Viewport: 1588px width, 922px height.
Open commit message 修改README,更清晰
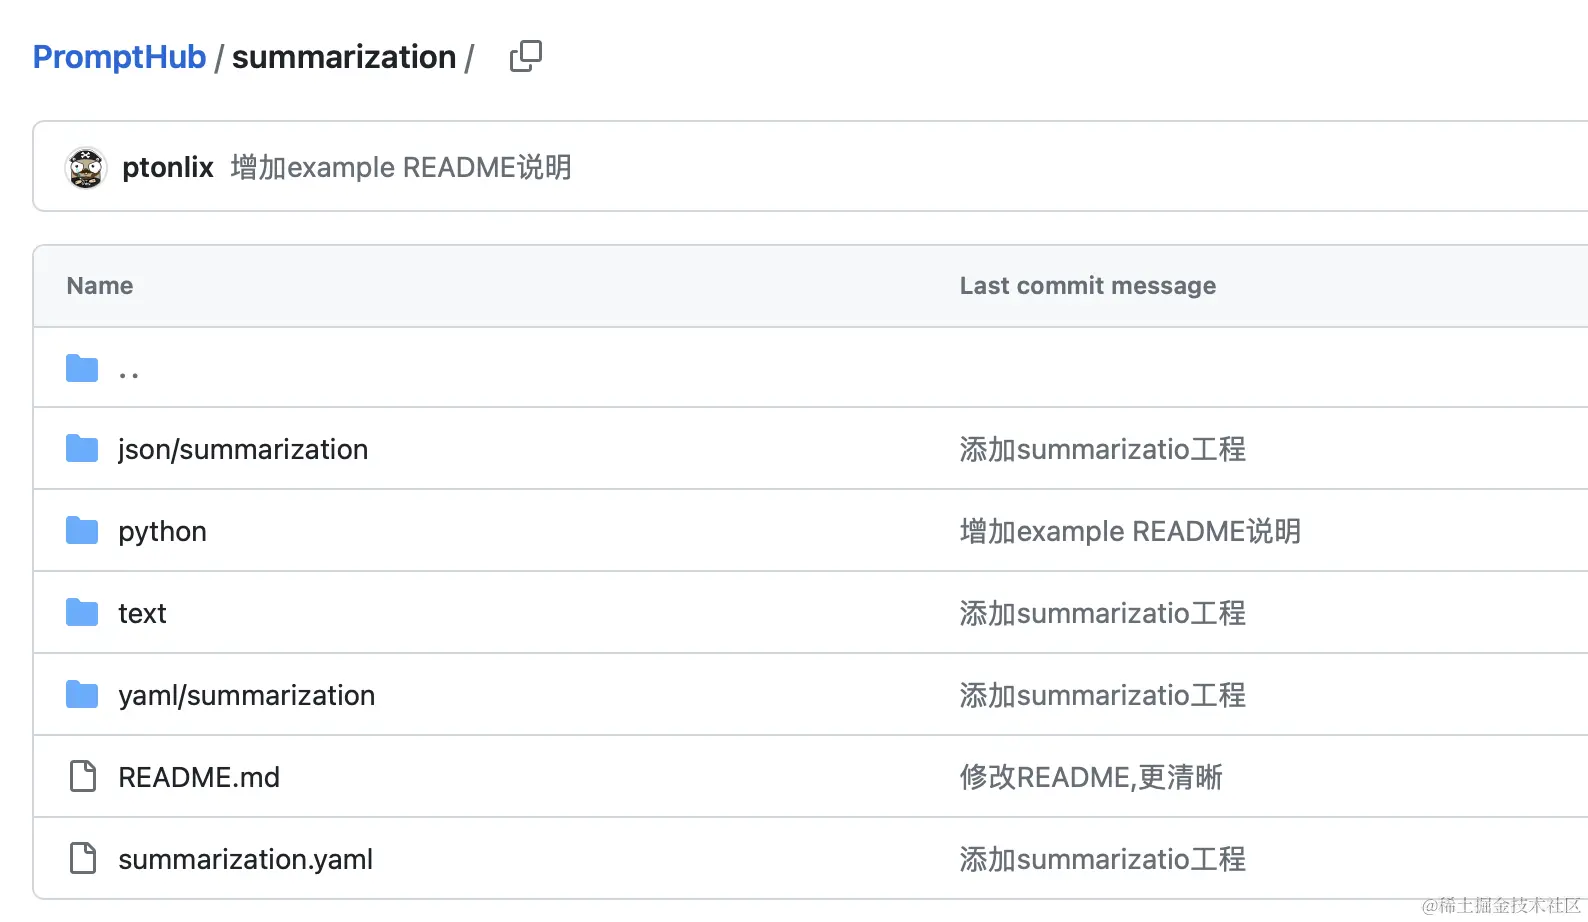tap(1091, 778)
